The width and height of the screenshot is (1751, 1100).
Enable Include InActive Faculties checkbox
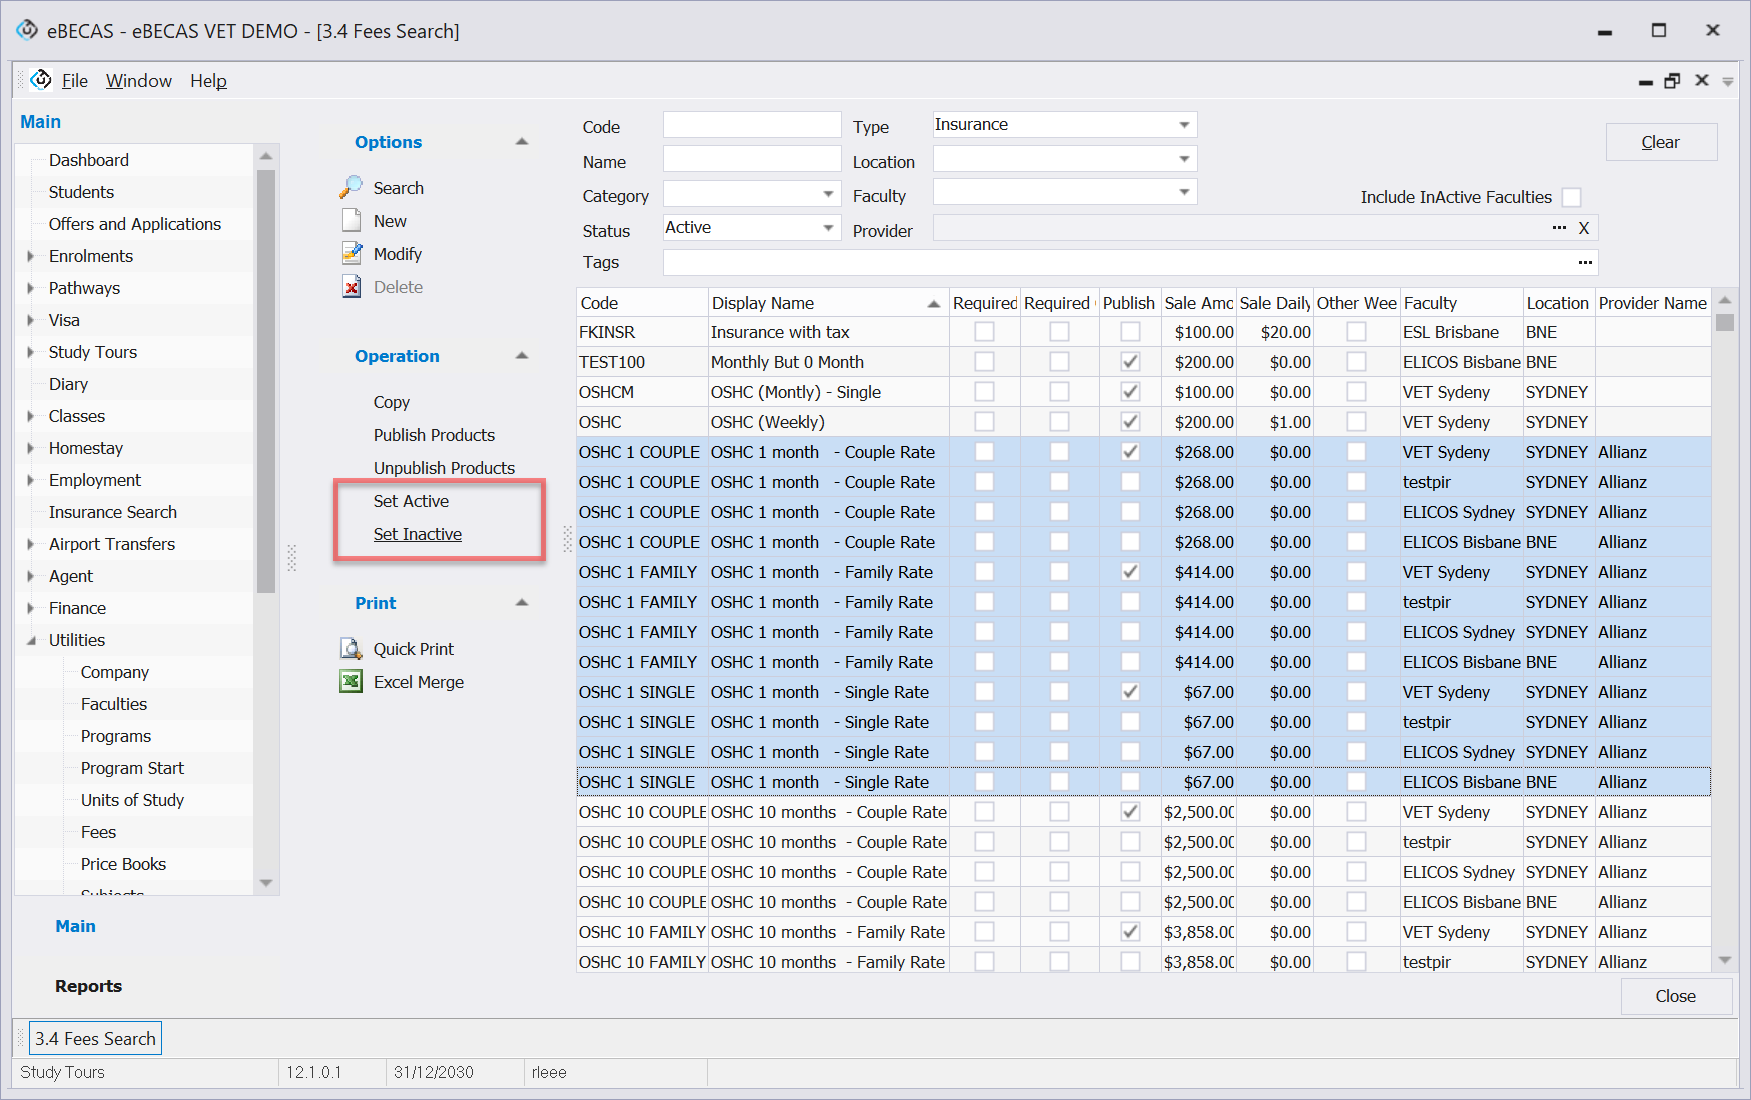pos(1571,198)
